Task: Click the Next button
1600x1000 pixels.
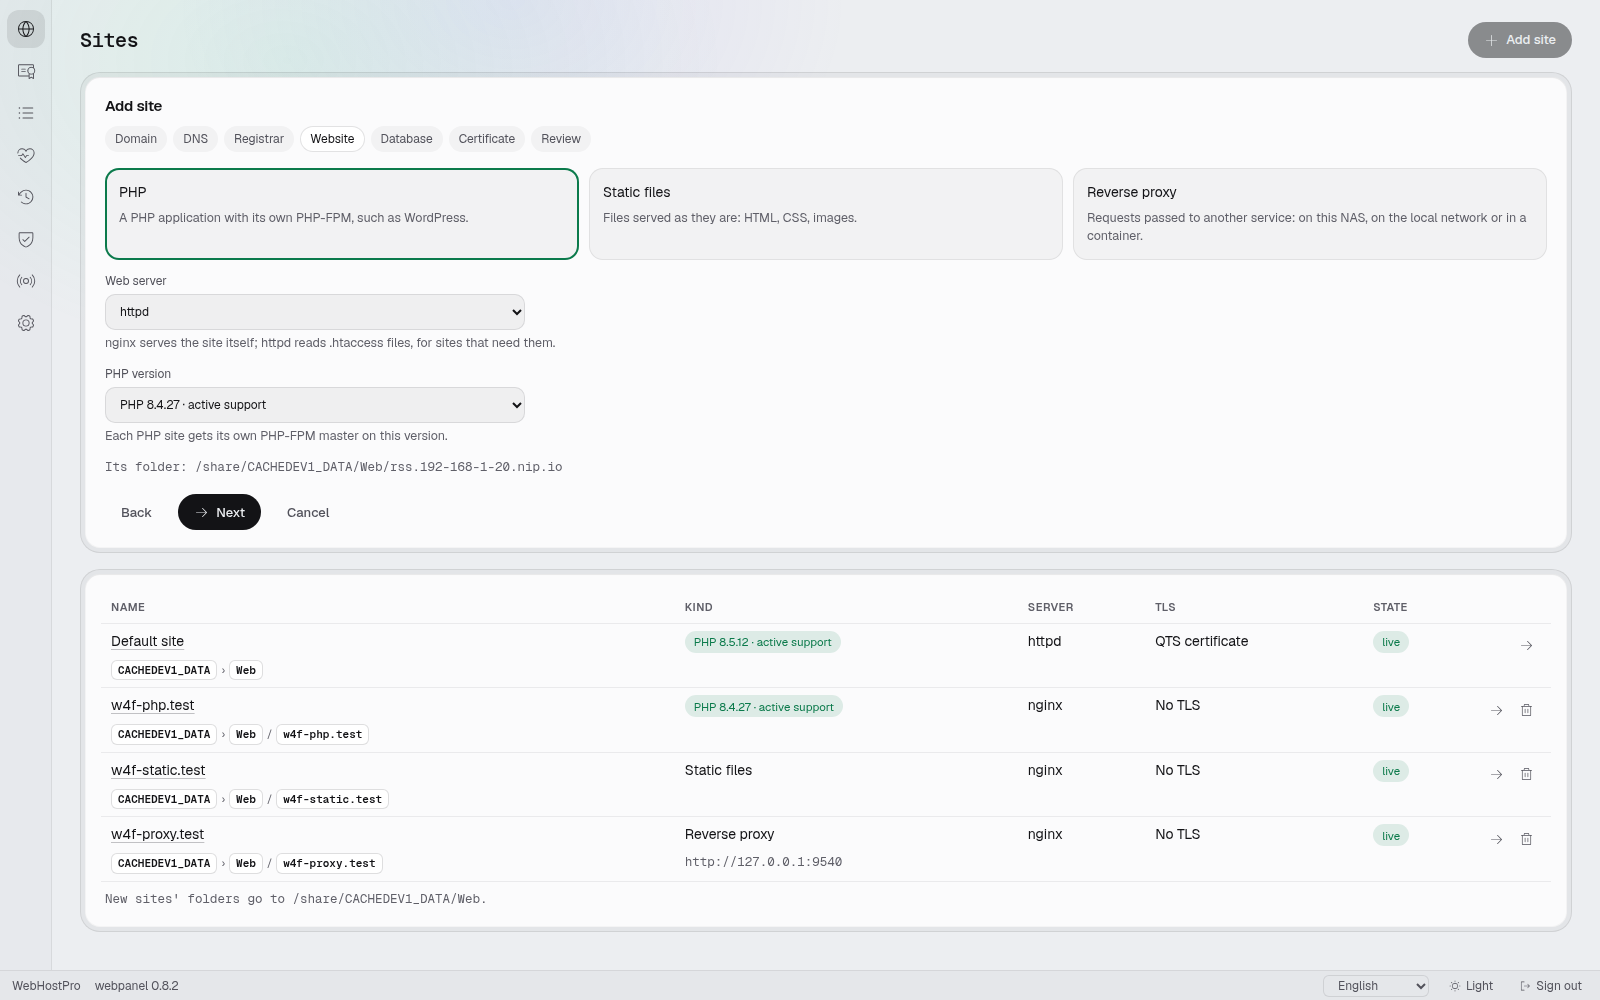Action: (x=219, y=512)
